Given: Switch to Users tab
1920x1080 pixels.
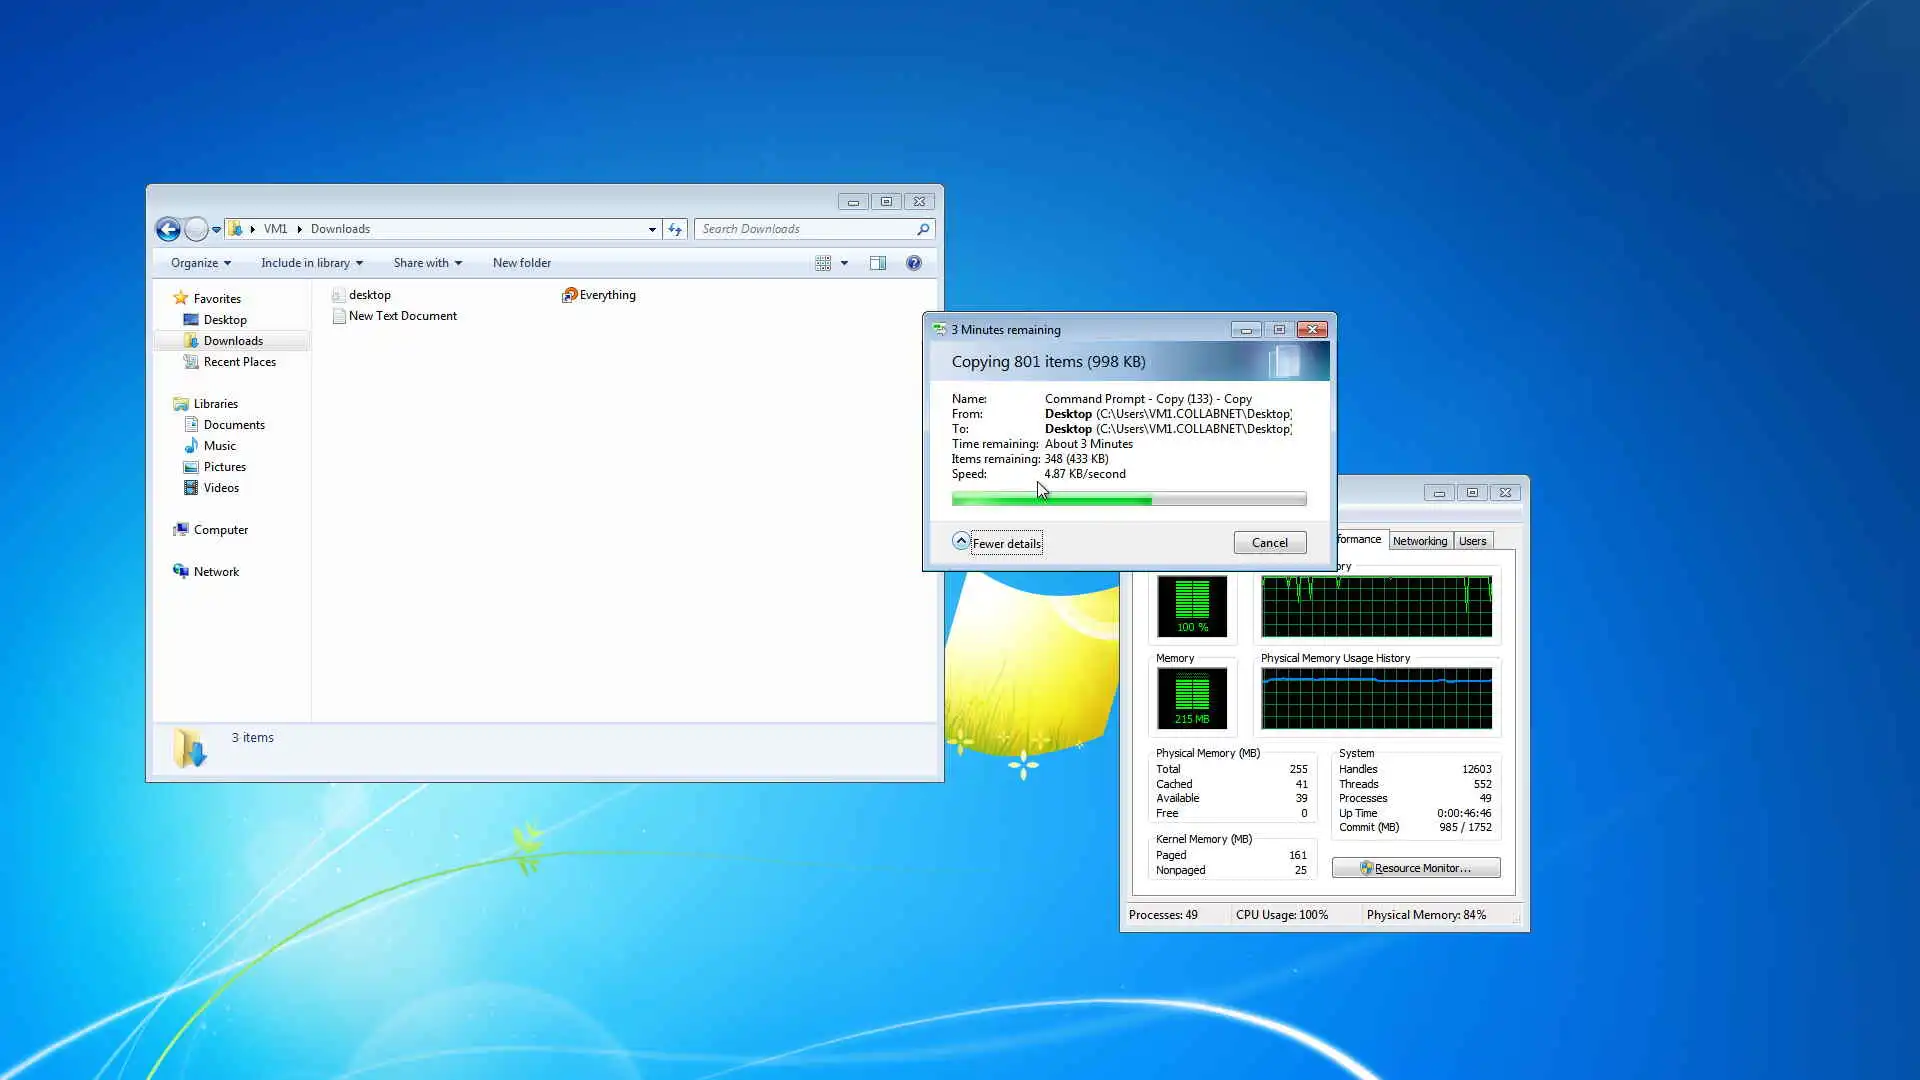Looking at the screenshot, I should tap(1472, 541).
